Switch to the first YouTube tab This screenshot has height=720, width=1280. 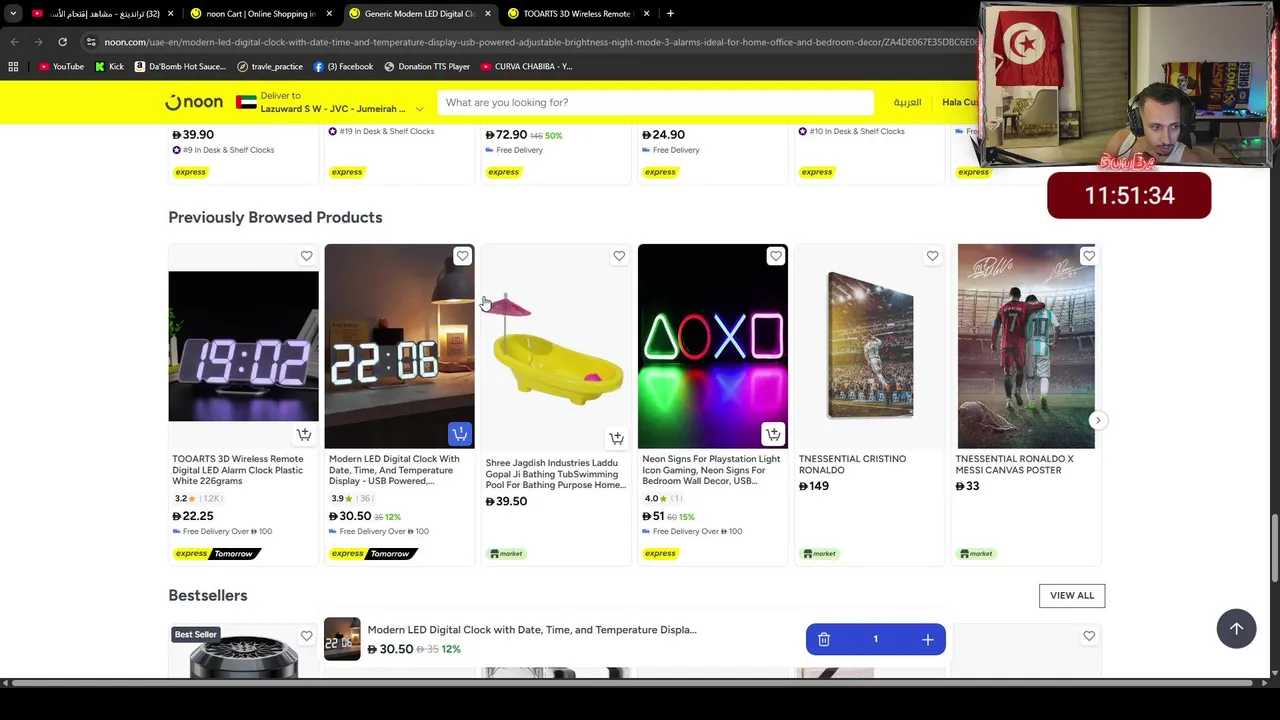103,13
